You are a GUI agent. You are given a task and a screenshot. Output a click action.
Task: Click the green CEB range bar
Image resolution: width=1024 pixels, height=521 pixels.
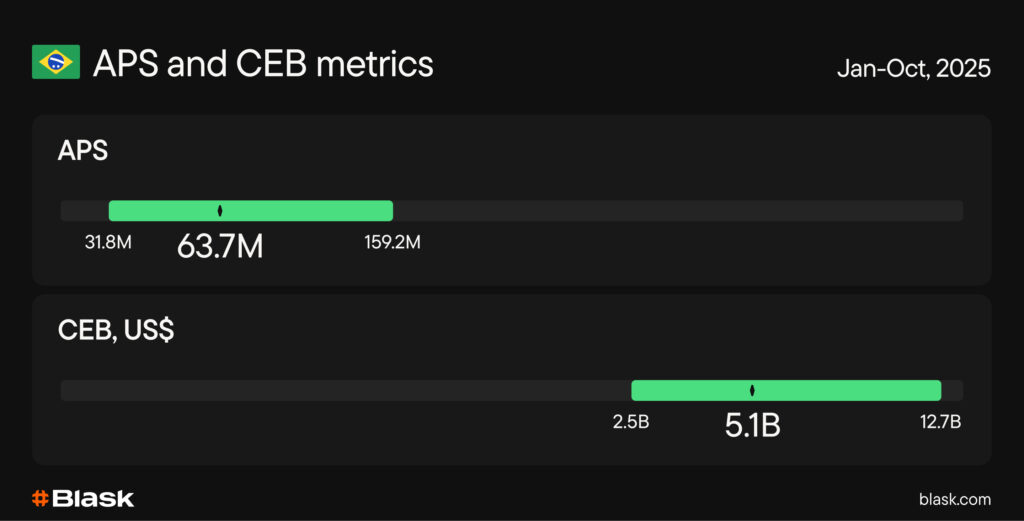click(x=850, y=390)
